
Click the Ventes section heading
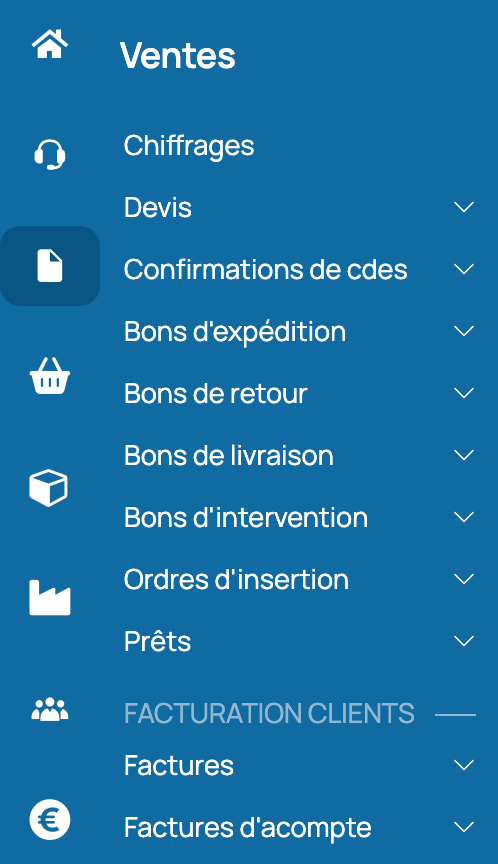point(177,56)
